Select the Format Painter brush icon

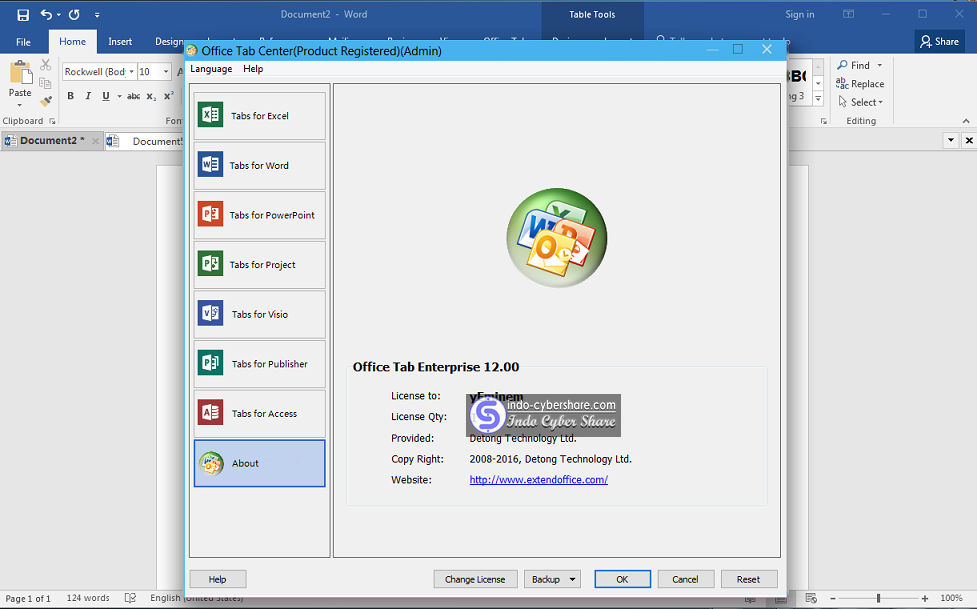coord(45,100)
